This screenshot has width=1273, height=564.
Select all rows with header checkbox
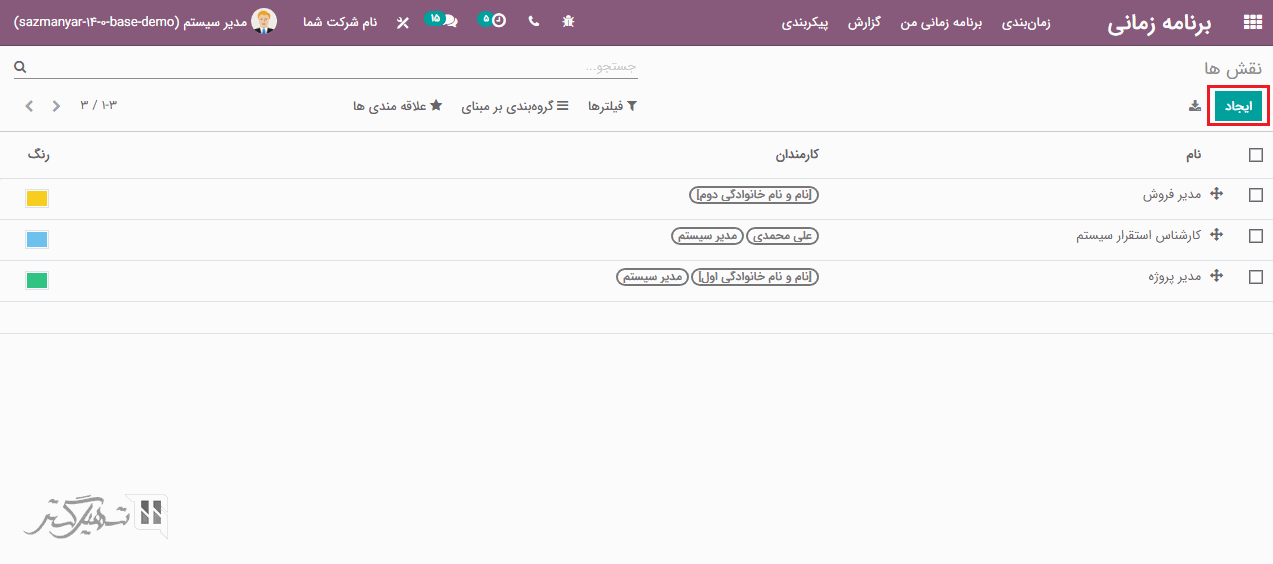coord(1256,155)
